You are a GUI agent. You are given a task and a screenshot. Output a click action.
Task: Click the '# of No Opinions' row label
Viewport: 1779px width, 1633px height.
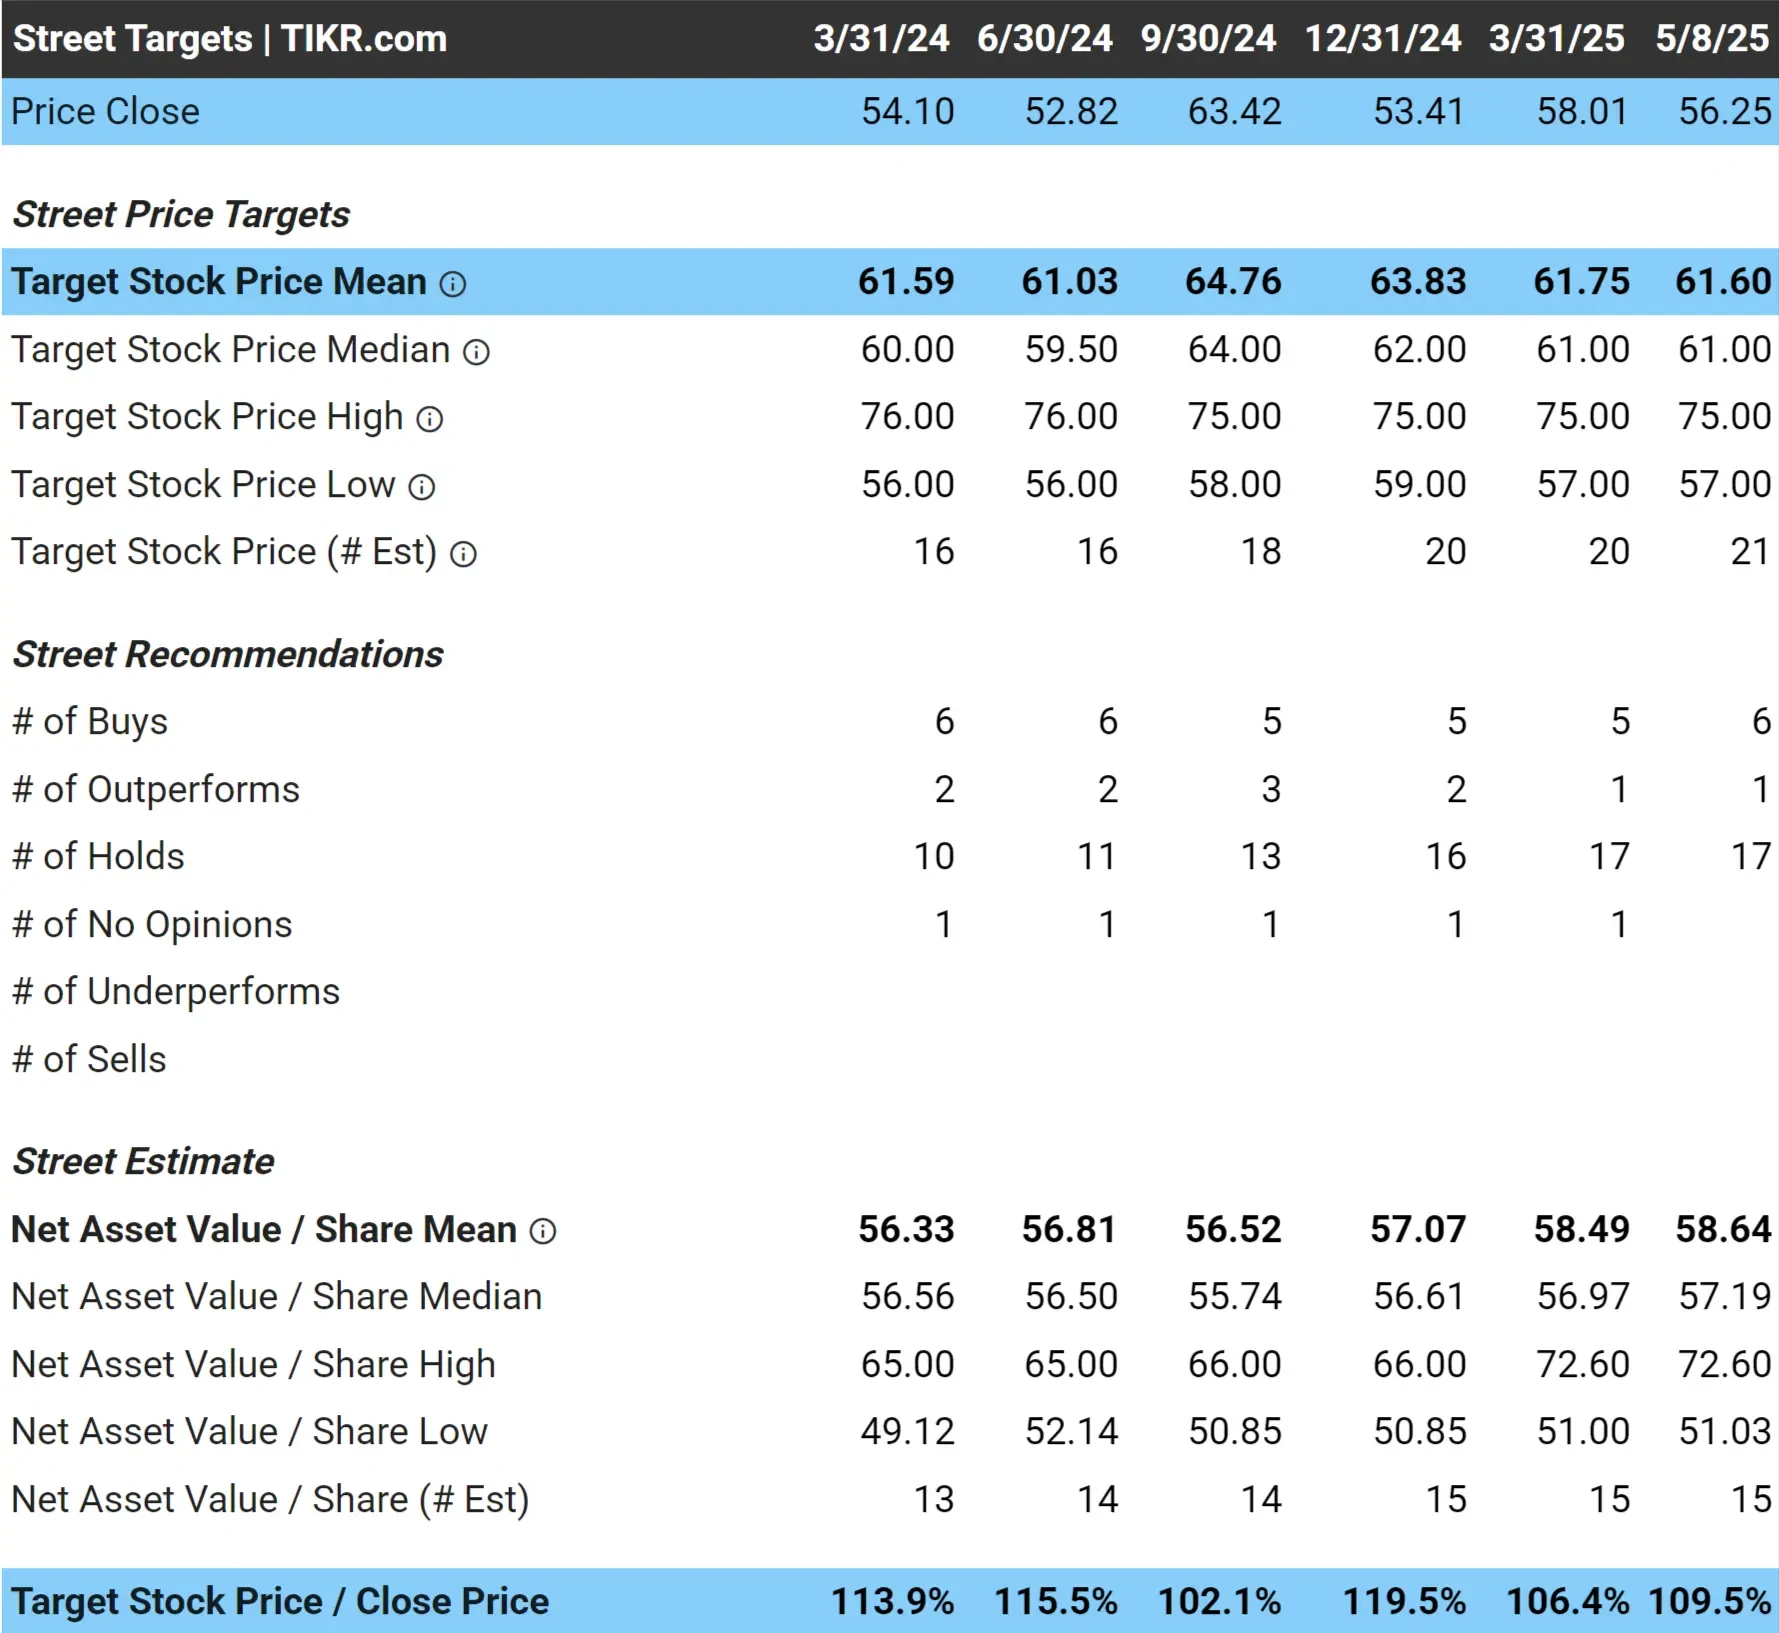(x=152, y=925)
